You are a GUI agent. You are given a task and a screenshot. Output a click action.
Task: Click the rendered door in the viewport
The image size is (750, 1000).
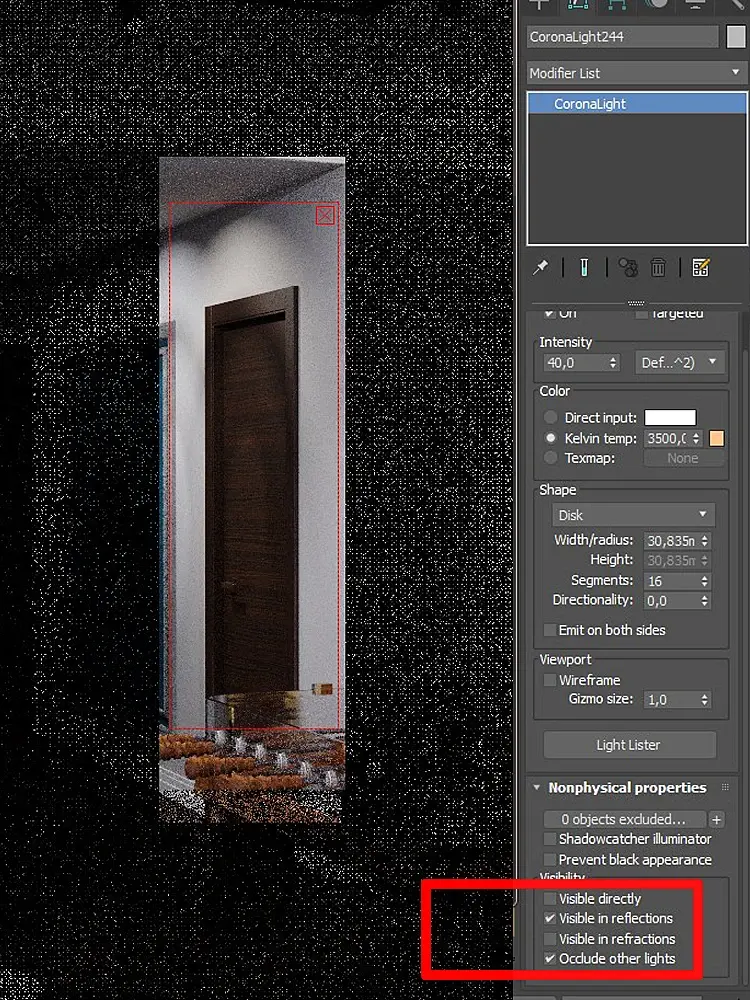[253, 491]
